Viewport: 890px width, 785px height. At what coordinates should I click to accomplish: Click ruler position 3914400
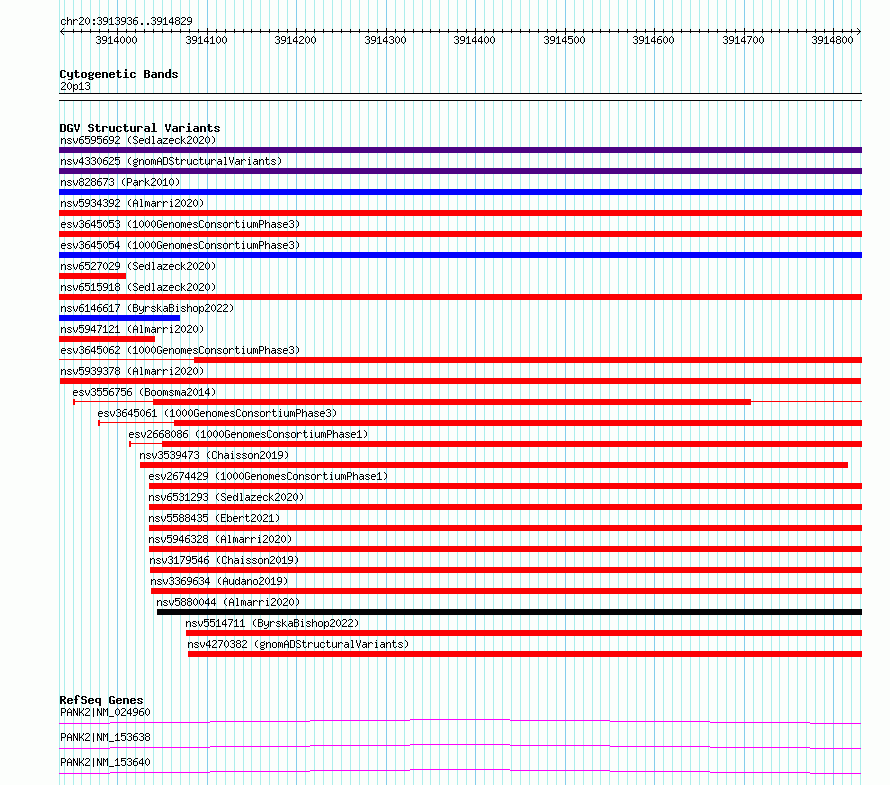(475, 40)
